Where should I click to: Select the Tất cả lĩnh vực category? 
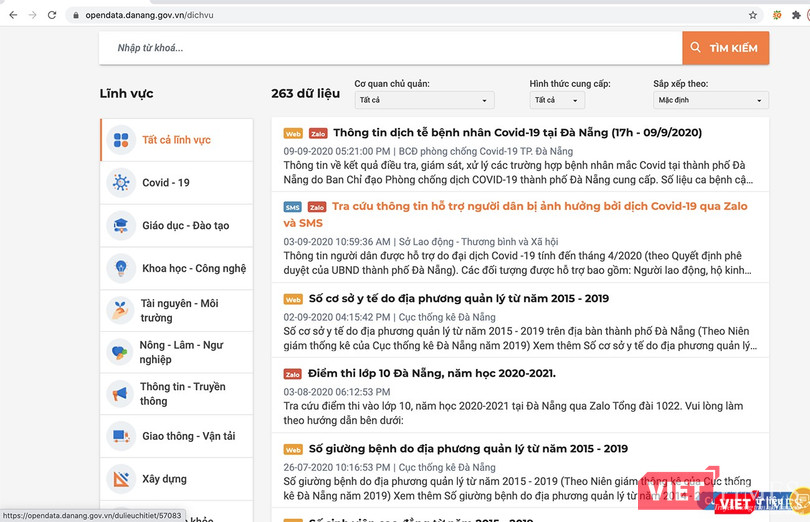(176, 140)
